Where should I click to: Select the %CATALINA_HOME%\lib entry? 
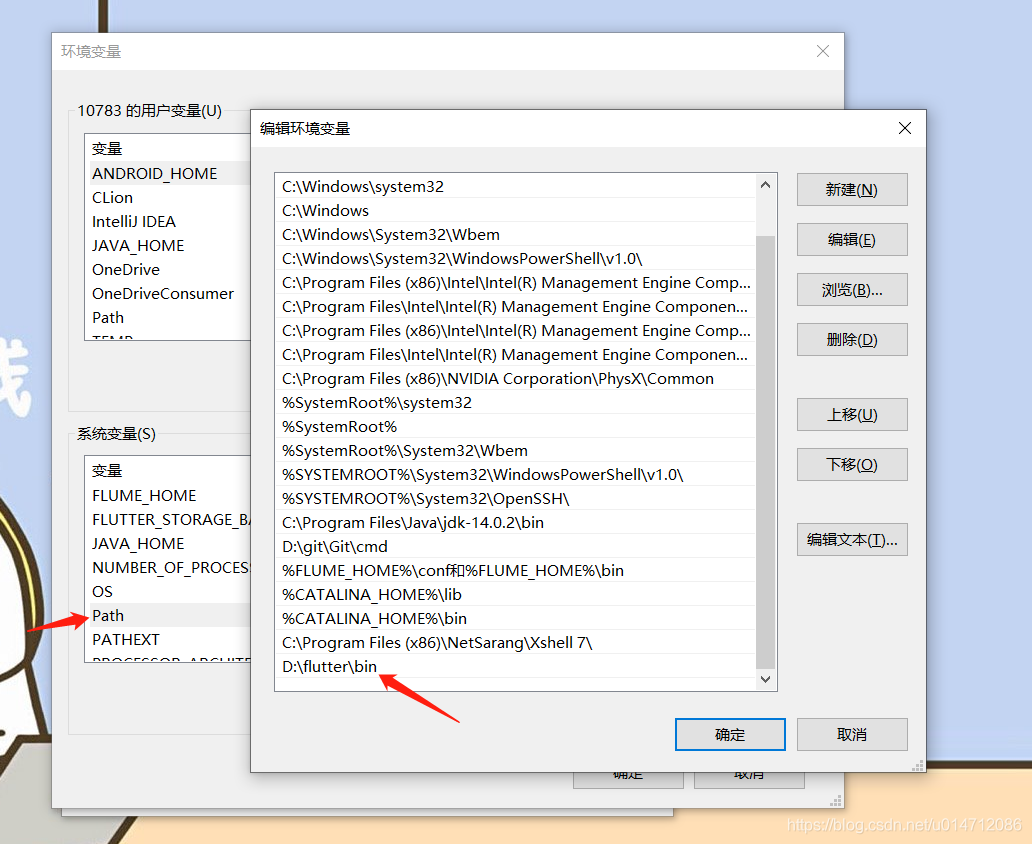pos(515,594)
